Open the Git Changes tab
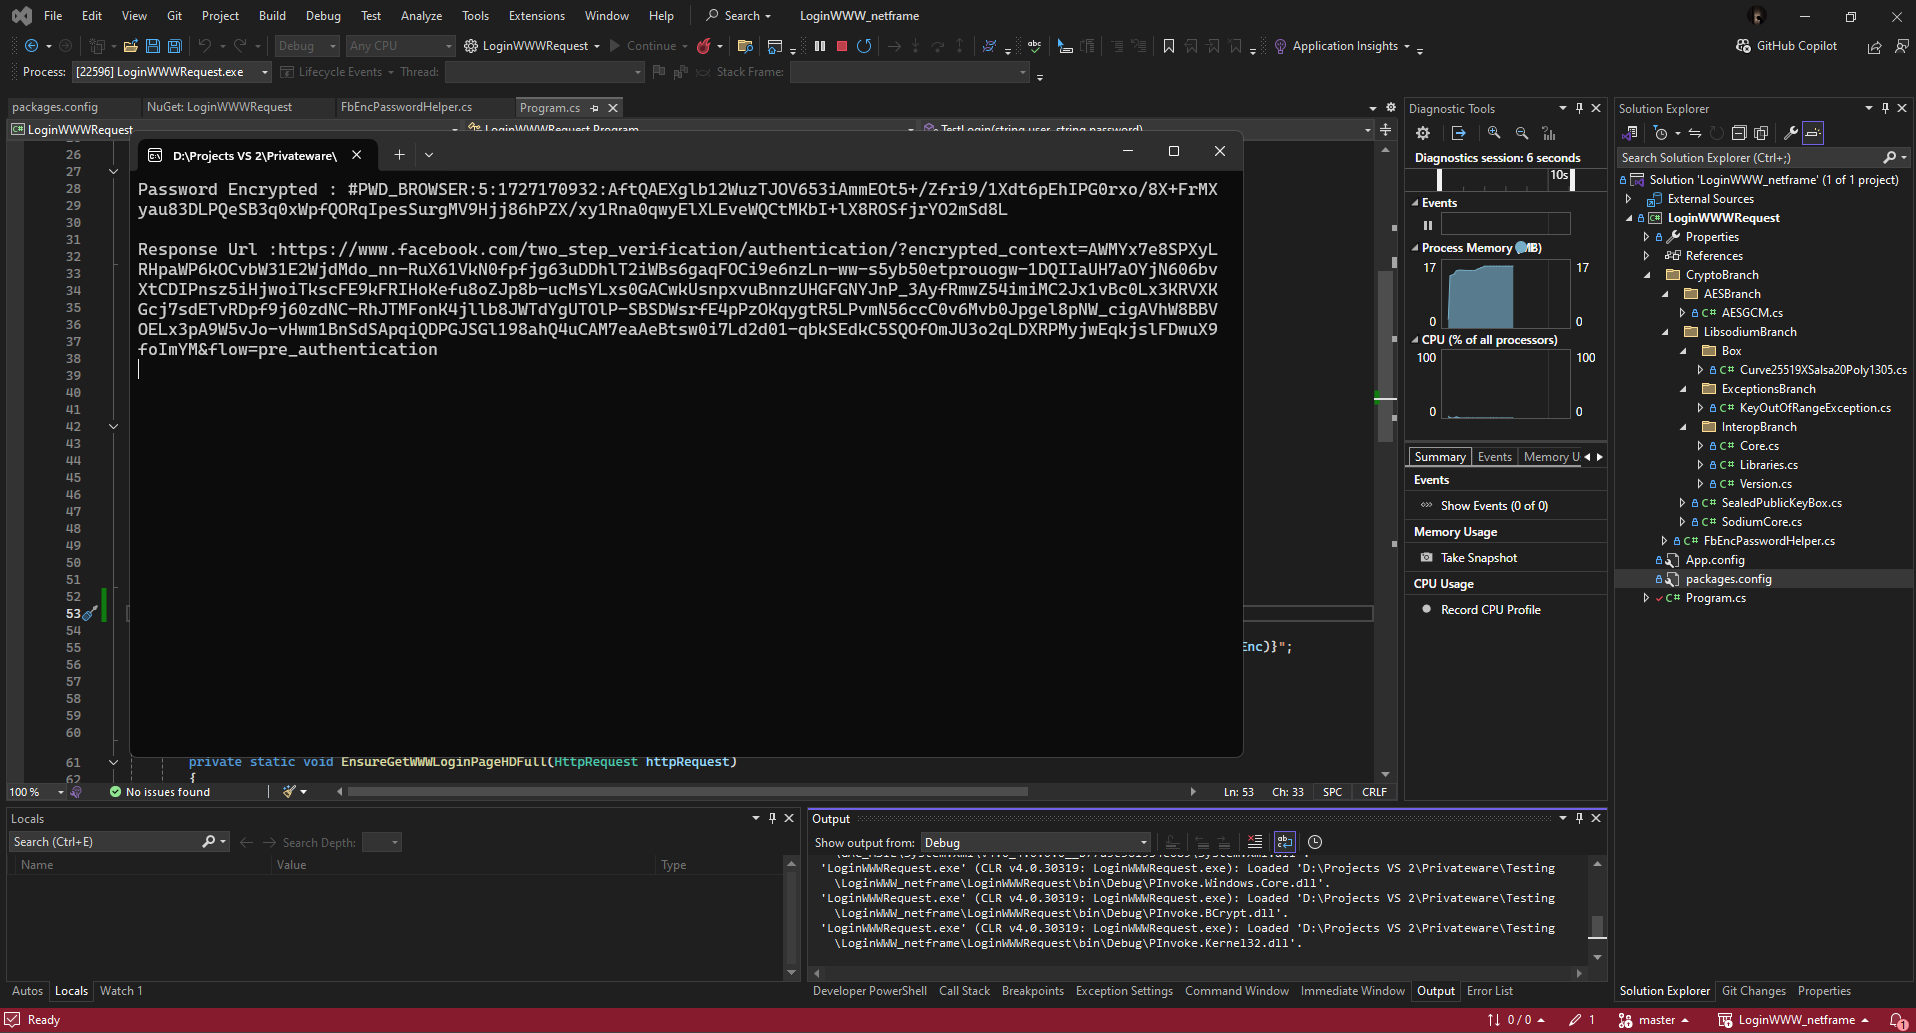Screen dimensions: 1916x1033 (1754, 991)
